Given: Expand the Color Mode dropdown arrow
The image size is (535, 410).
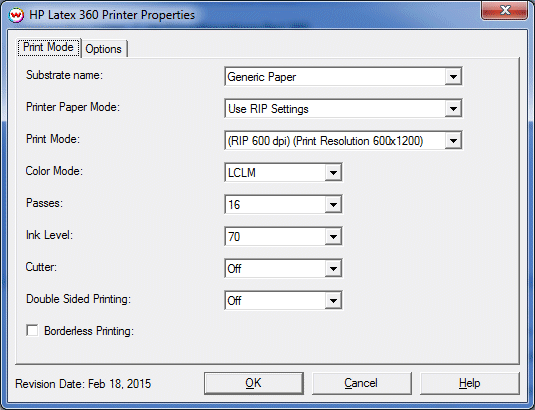Looking at the screenshot, I should coord(333,172).
